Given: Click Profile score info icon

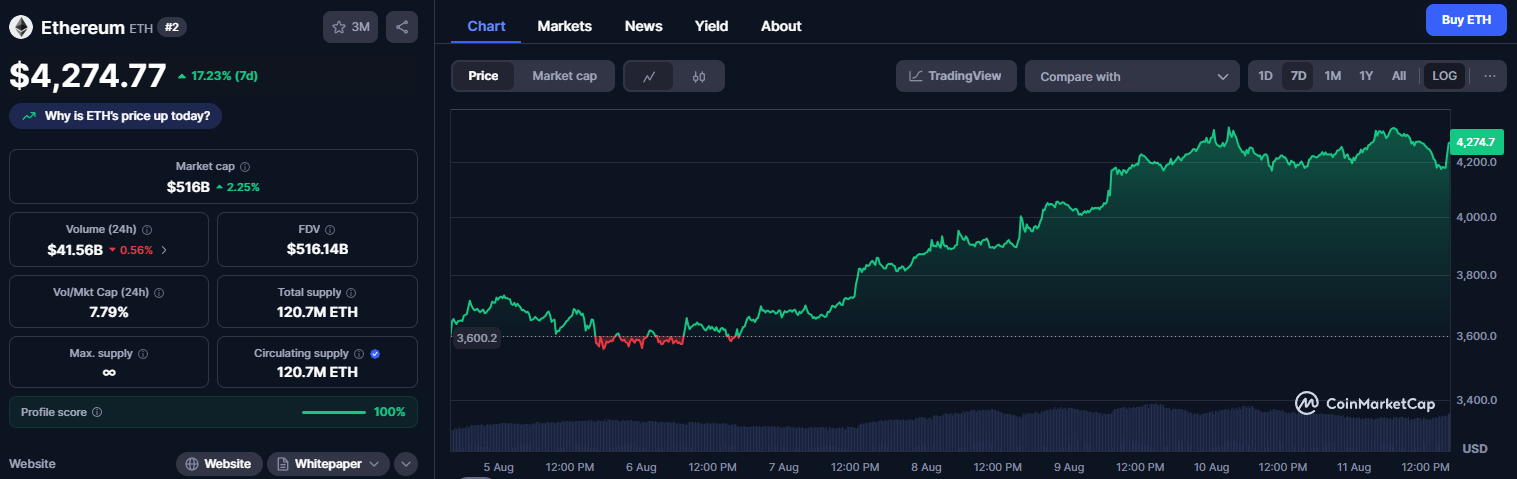Looking at the screenshot, I should (x=97, y=412).
